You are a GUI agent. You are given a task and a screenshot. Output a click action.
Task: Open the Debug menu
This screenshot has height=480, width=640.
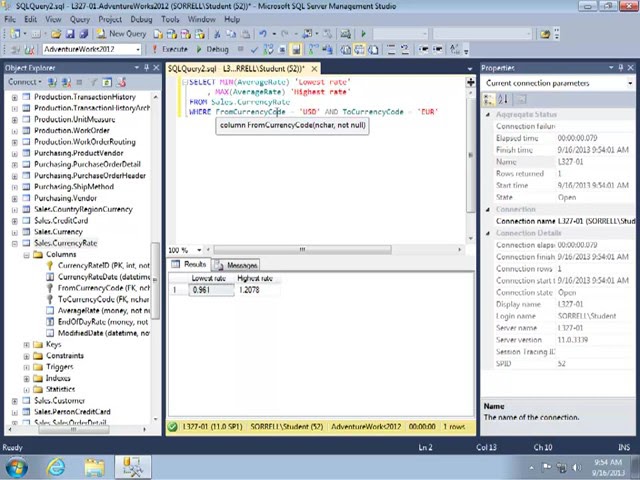141,19
